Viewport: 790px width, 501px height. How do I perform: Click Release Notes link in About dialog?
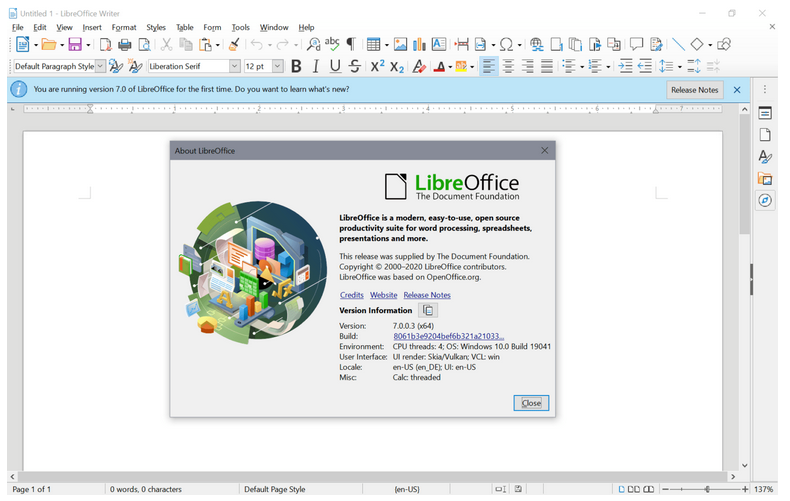coord(427,295)
